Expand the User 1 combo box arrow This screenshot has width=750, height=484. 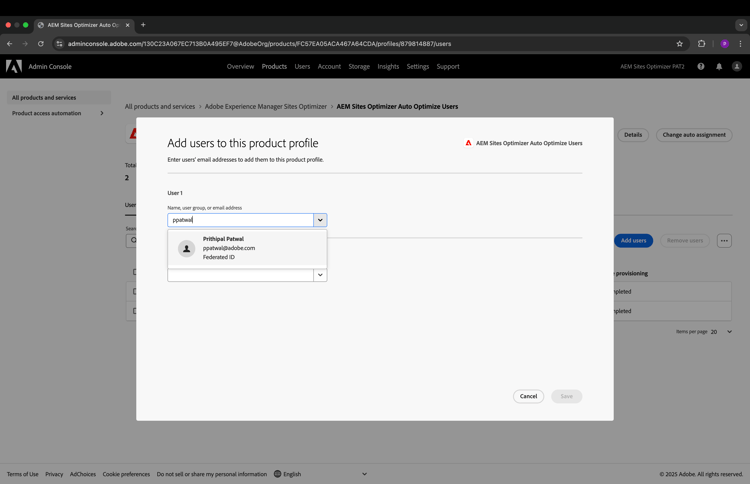pyautogui.click(x=320, y=220)
